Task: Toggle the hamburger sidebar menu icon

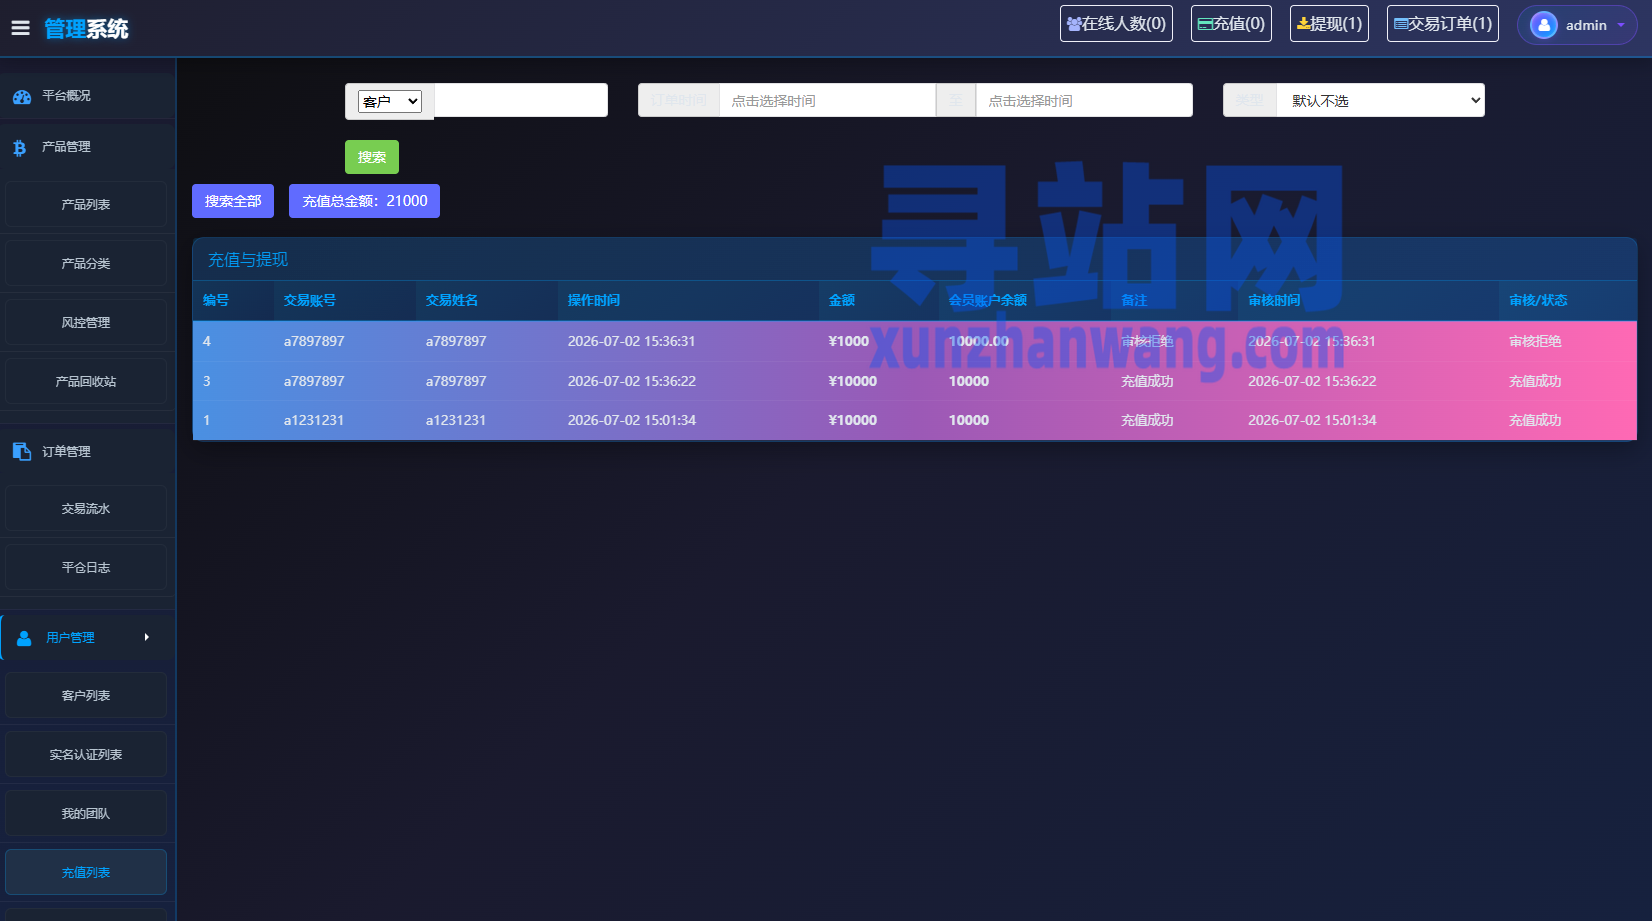Action: click(20, 28)
